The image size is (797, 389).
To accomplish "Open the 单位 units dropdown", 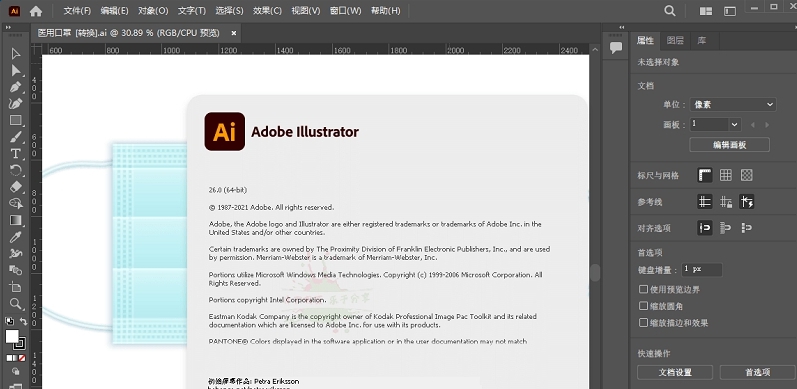I will tap(732, 105).
